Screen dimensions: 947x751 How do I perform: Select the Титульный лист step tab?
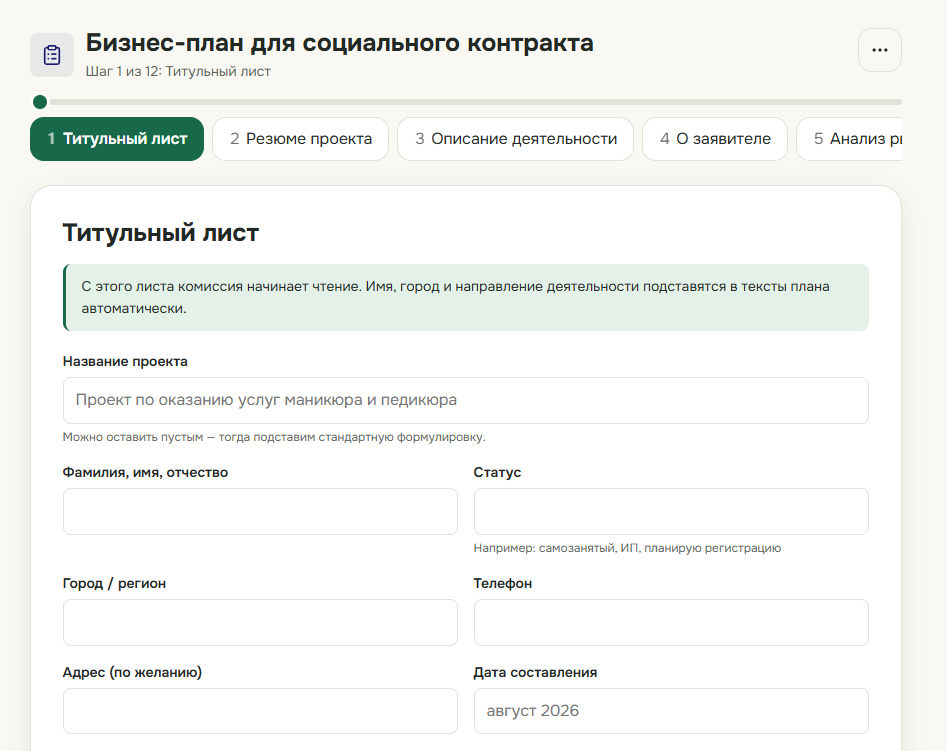pyautogui.click(x=117, y=139)
